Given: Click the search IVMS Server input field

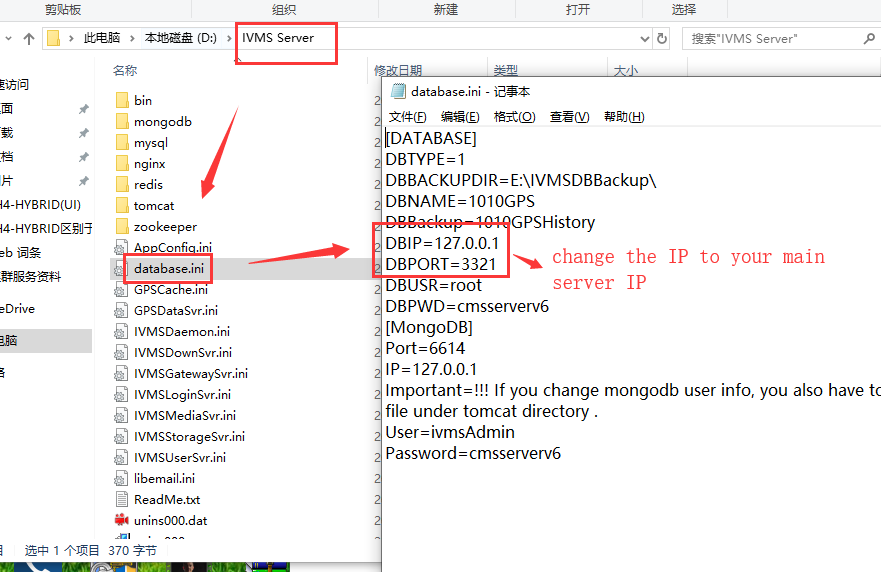Looking at the screenshot, I should coord(773,39).
